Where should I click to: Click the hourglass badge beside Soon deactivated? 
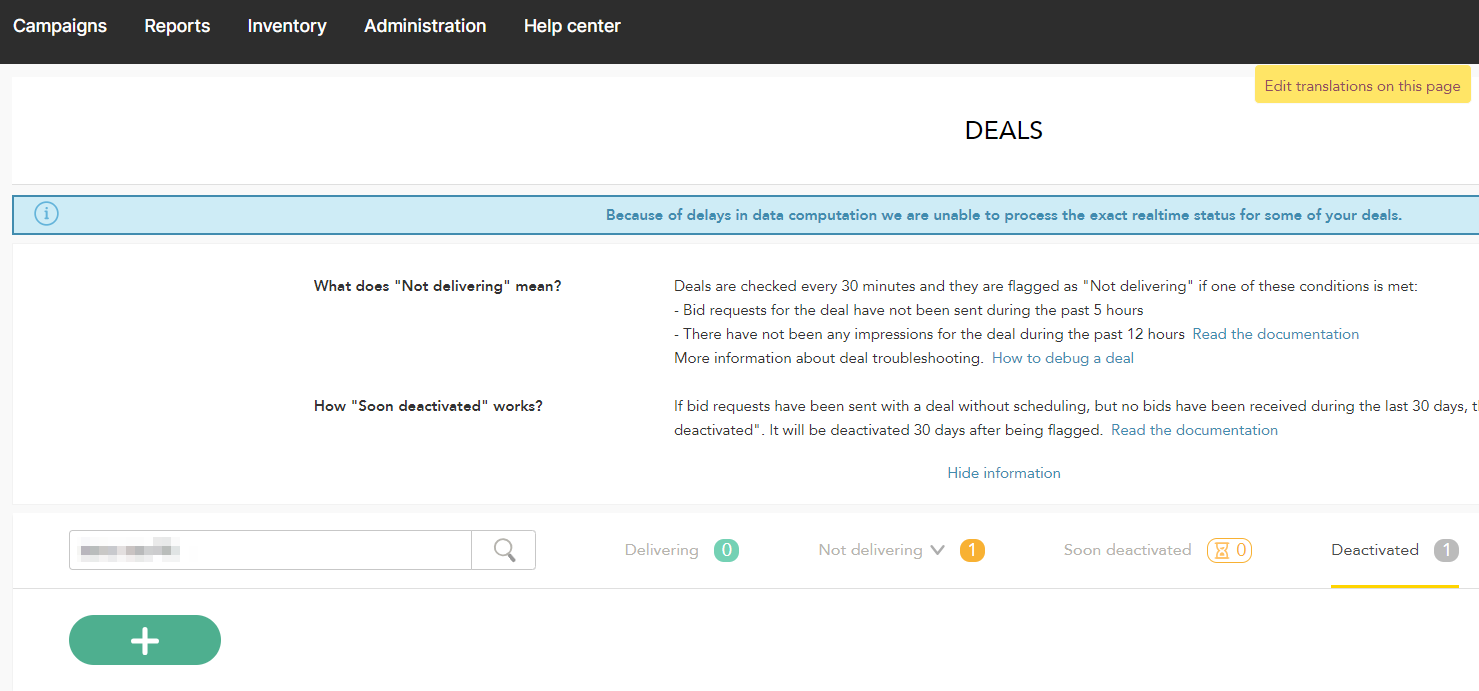(1229, 550)
